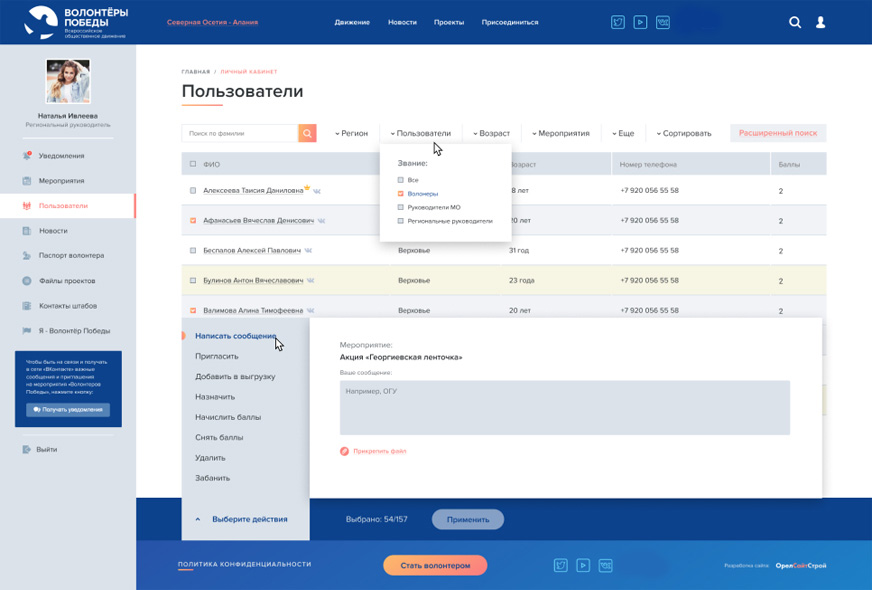Viewport: 872px width, 590px height.
Task: Expand the Регион filter dropdown
Action: pos(351,133)
